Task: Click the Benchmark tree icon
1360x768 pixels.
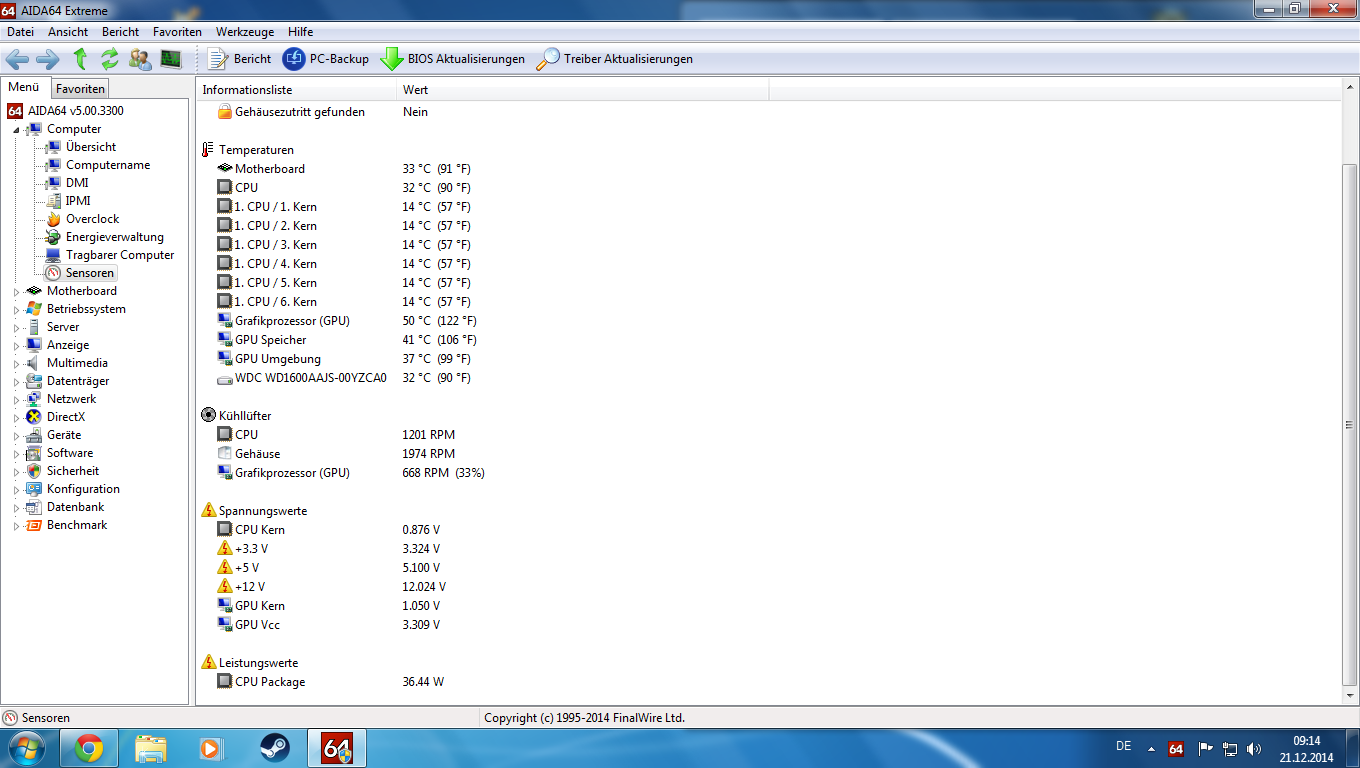Action: pos(34,525)
